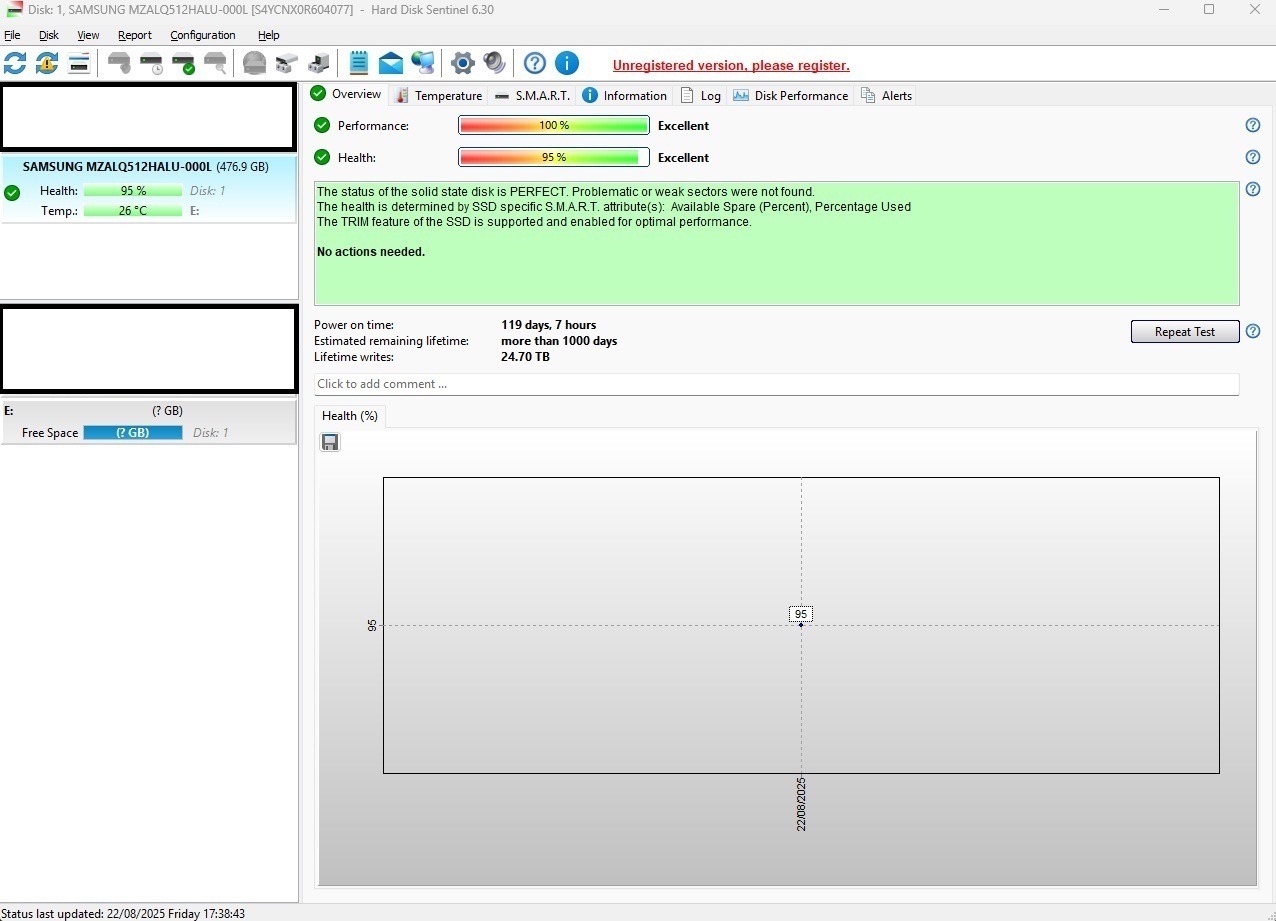The width and height of the screenshot is (1276, 921).
Task: Switch to the Overview tab
Action: coord(346,94)
